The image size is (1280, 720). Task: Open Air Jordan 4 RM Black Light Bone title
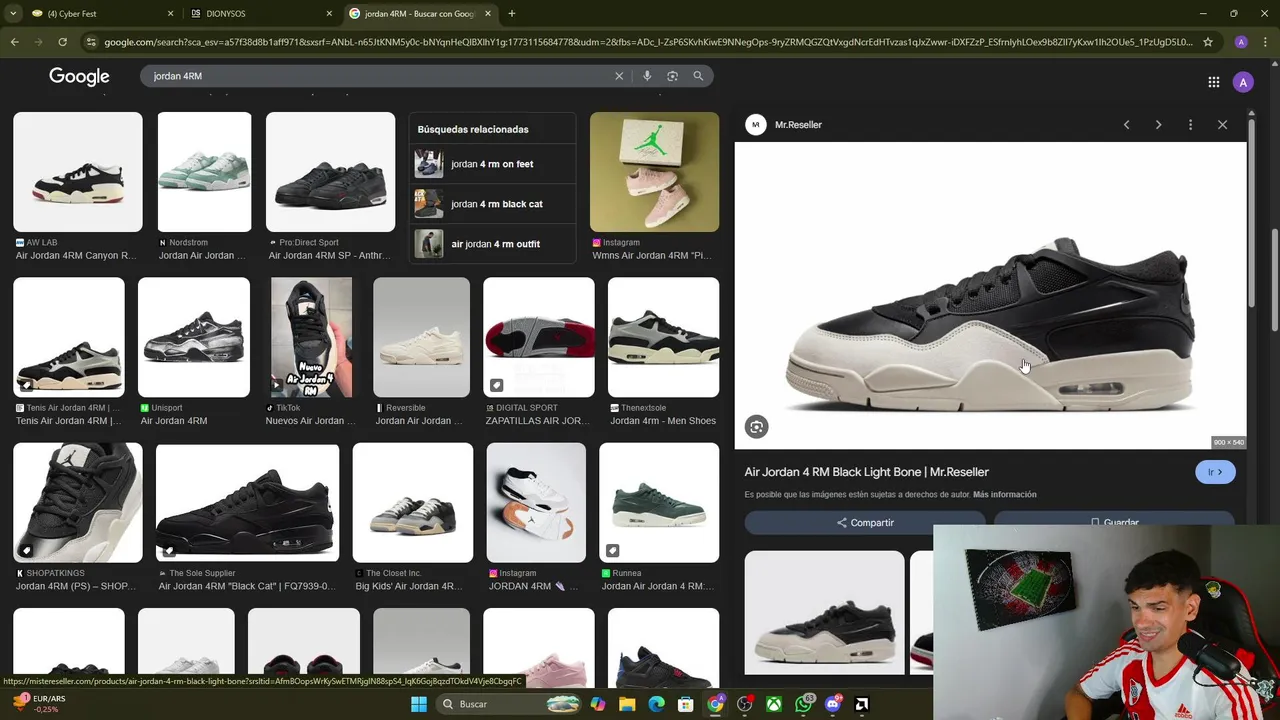pyautogui.click(x=866, y=472)
